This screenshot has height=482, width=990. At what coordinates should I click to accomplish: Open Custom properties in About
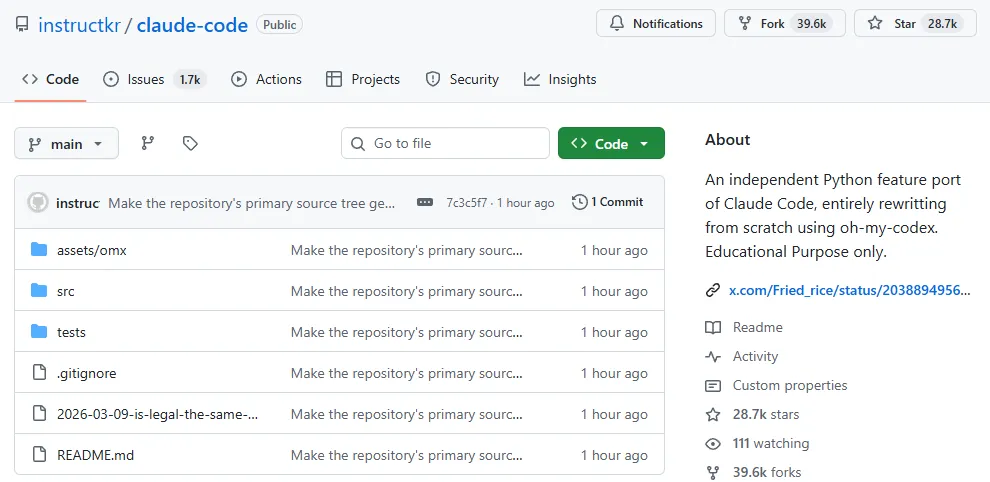click(x=790, y=385)
